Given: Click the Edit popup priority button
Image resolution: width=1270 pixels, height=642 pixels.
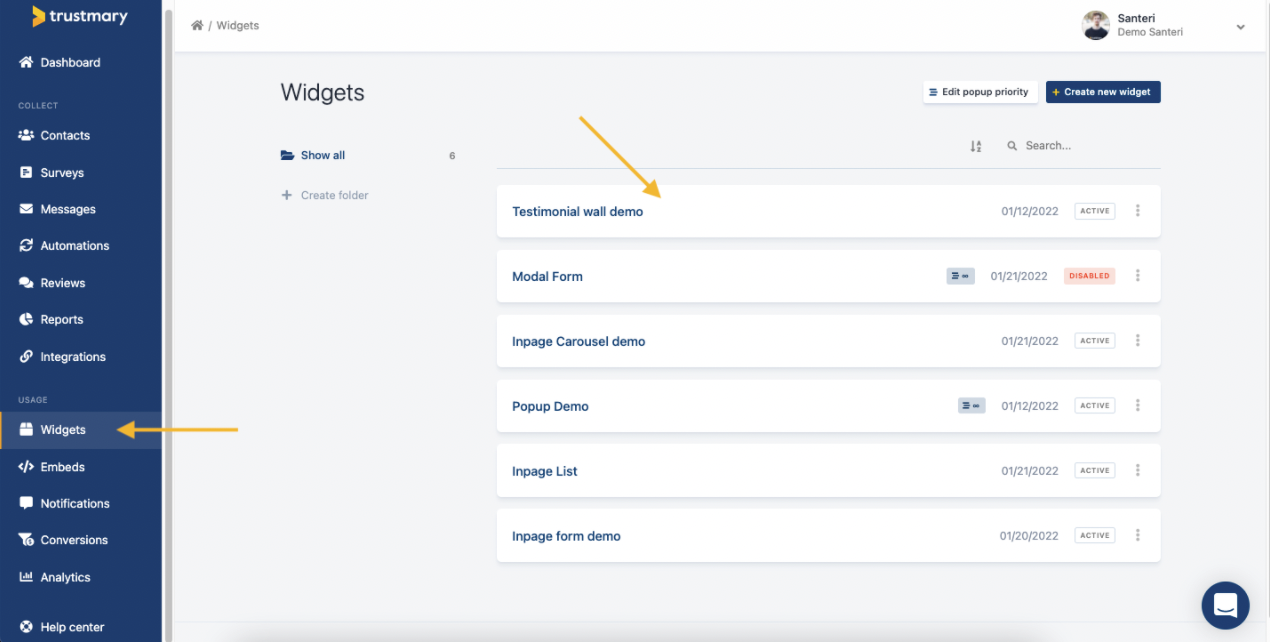Looking at the screenshot, I should [980, 92].
